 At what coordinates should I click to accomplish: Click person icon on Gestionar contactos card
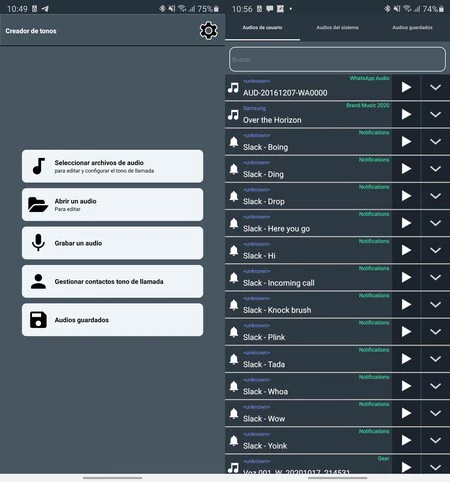click(38, 281)
